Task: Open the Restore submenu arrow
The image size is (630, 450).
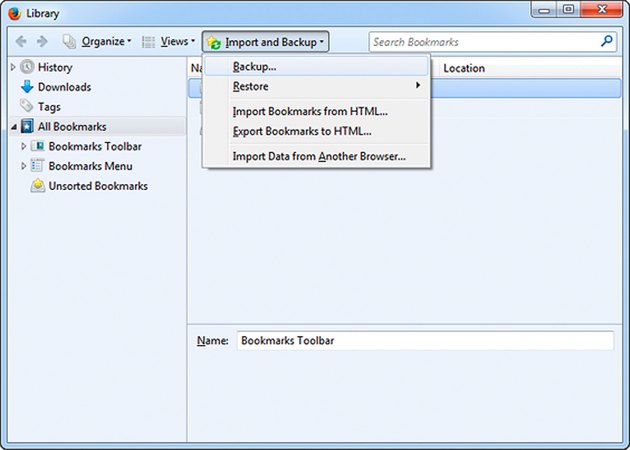Action: point(418,85)
